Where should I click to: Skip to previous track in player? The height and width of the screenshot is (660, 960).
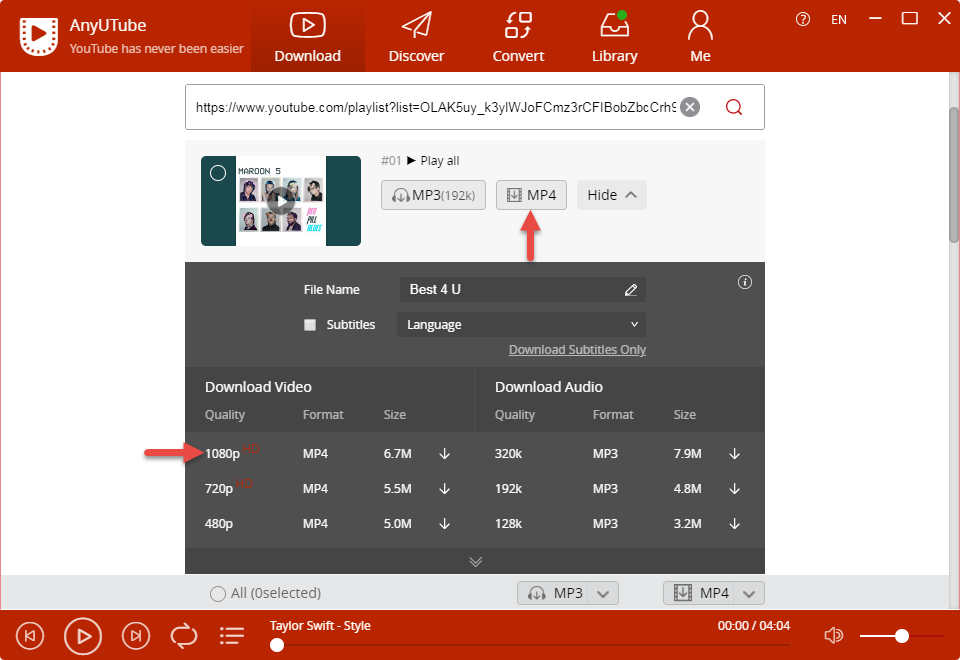tap(30, 636)
